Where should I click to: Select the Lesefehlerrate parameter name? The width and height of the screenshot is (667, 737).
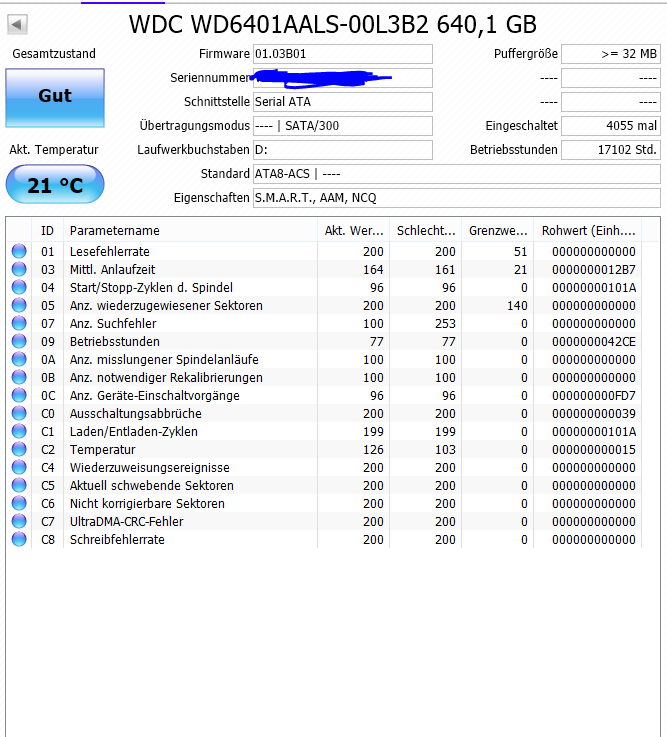[x=110, y=251]
